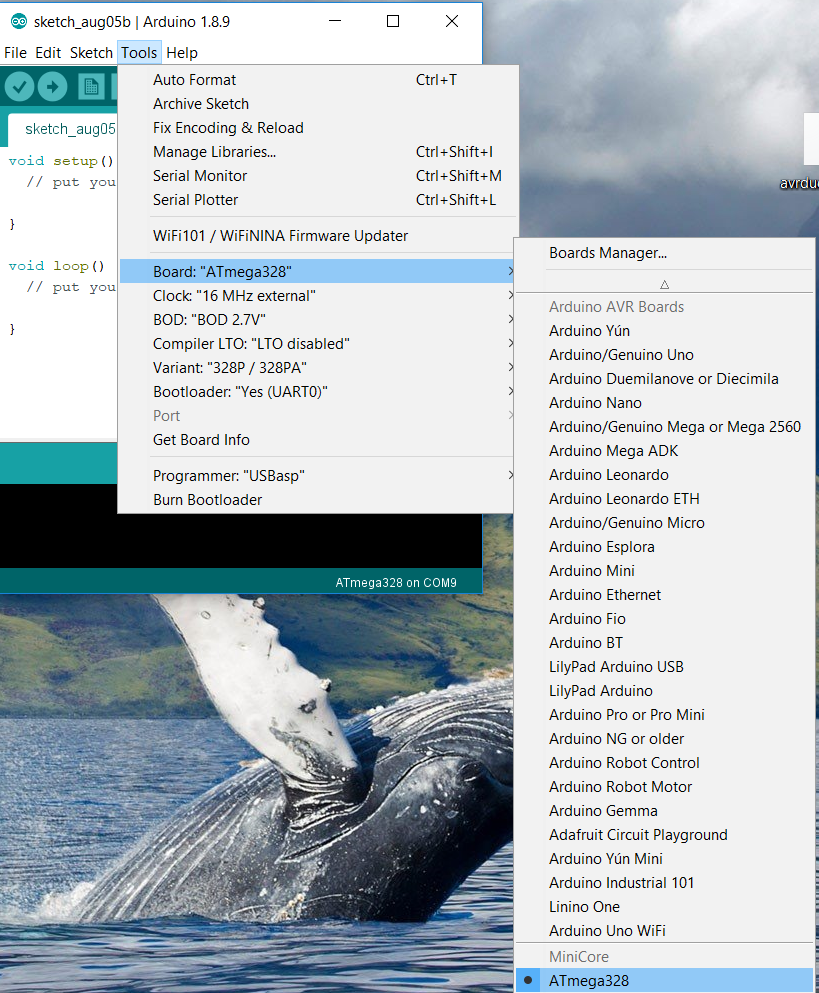
Task: Select Arduino Pro or Pro Mini
Action: pyautogui.click(x=664, y=715)
